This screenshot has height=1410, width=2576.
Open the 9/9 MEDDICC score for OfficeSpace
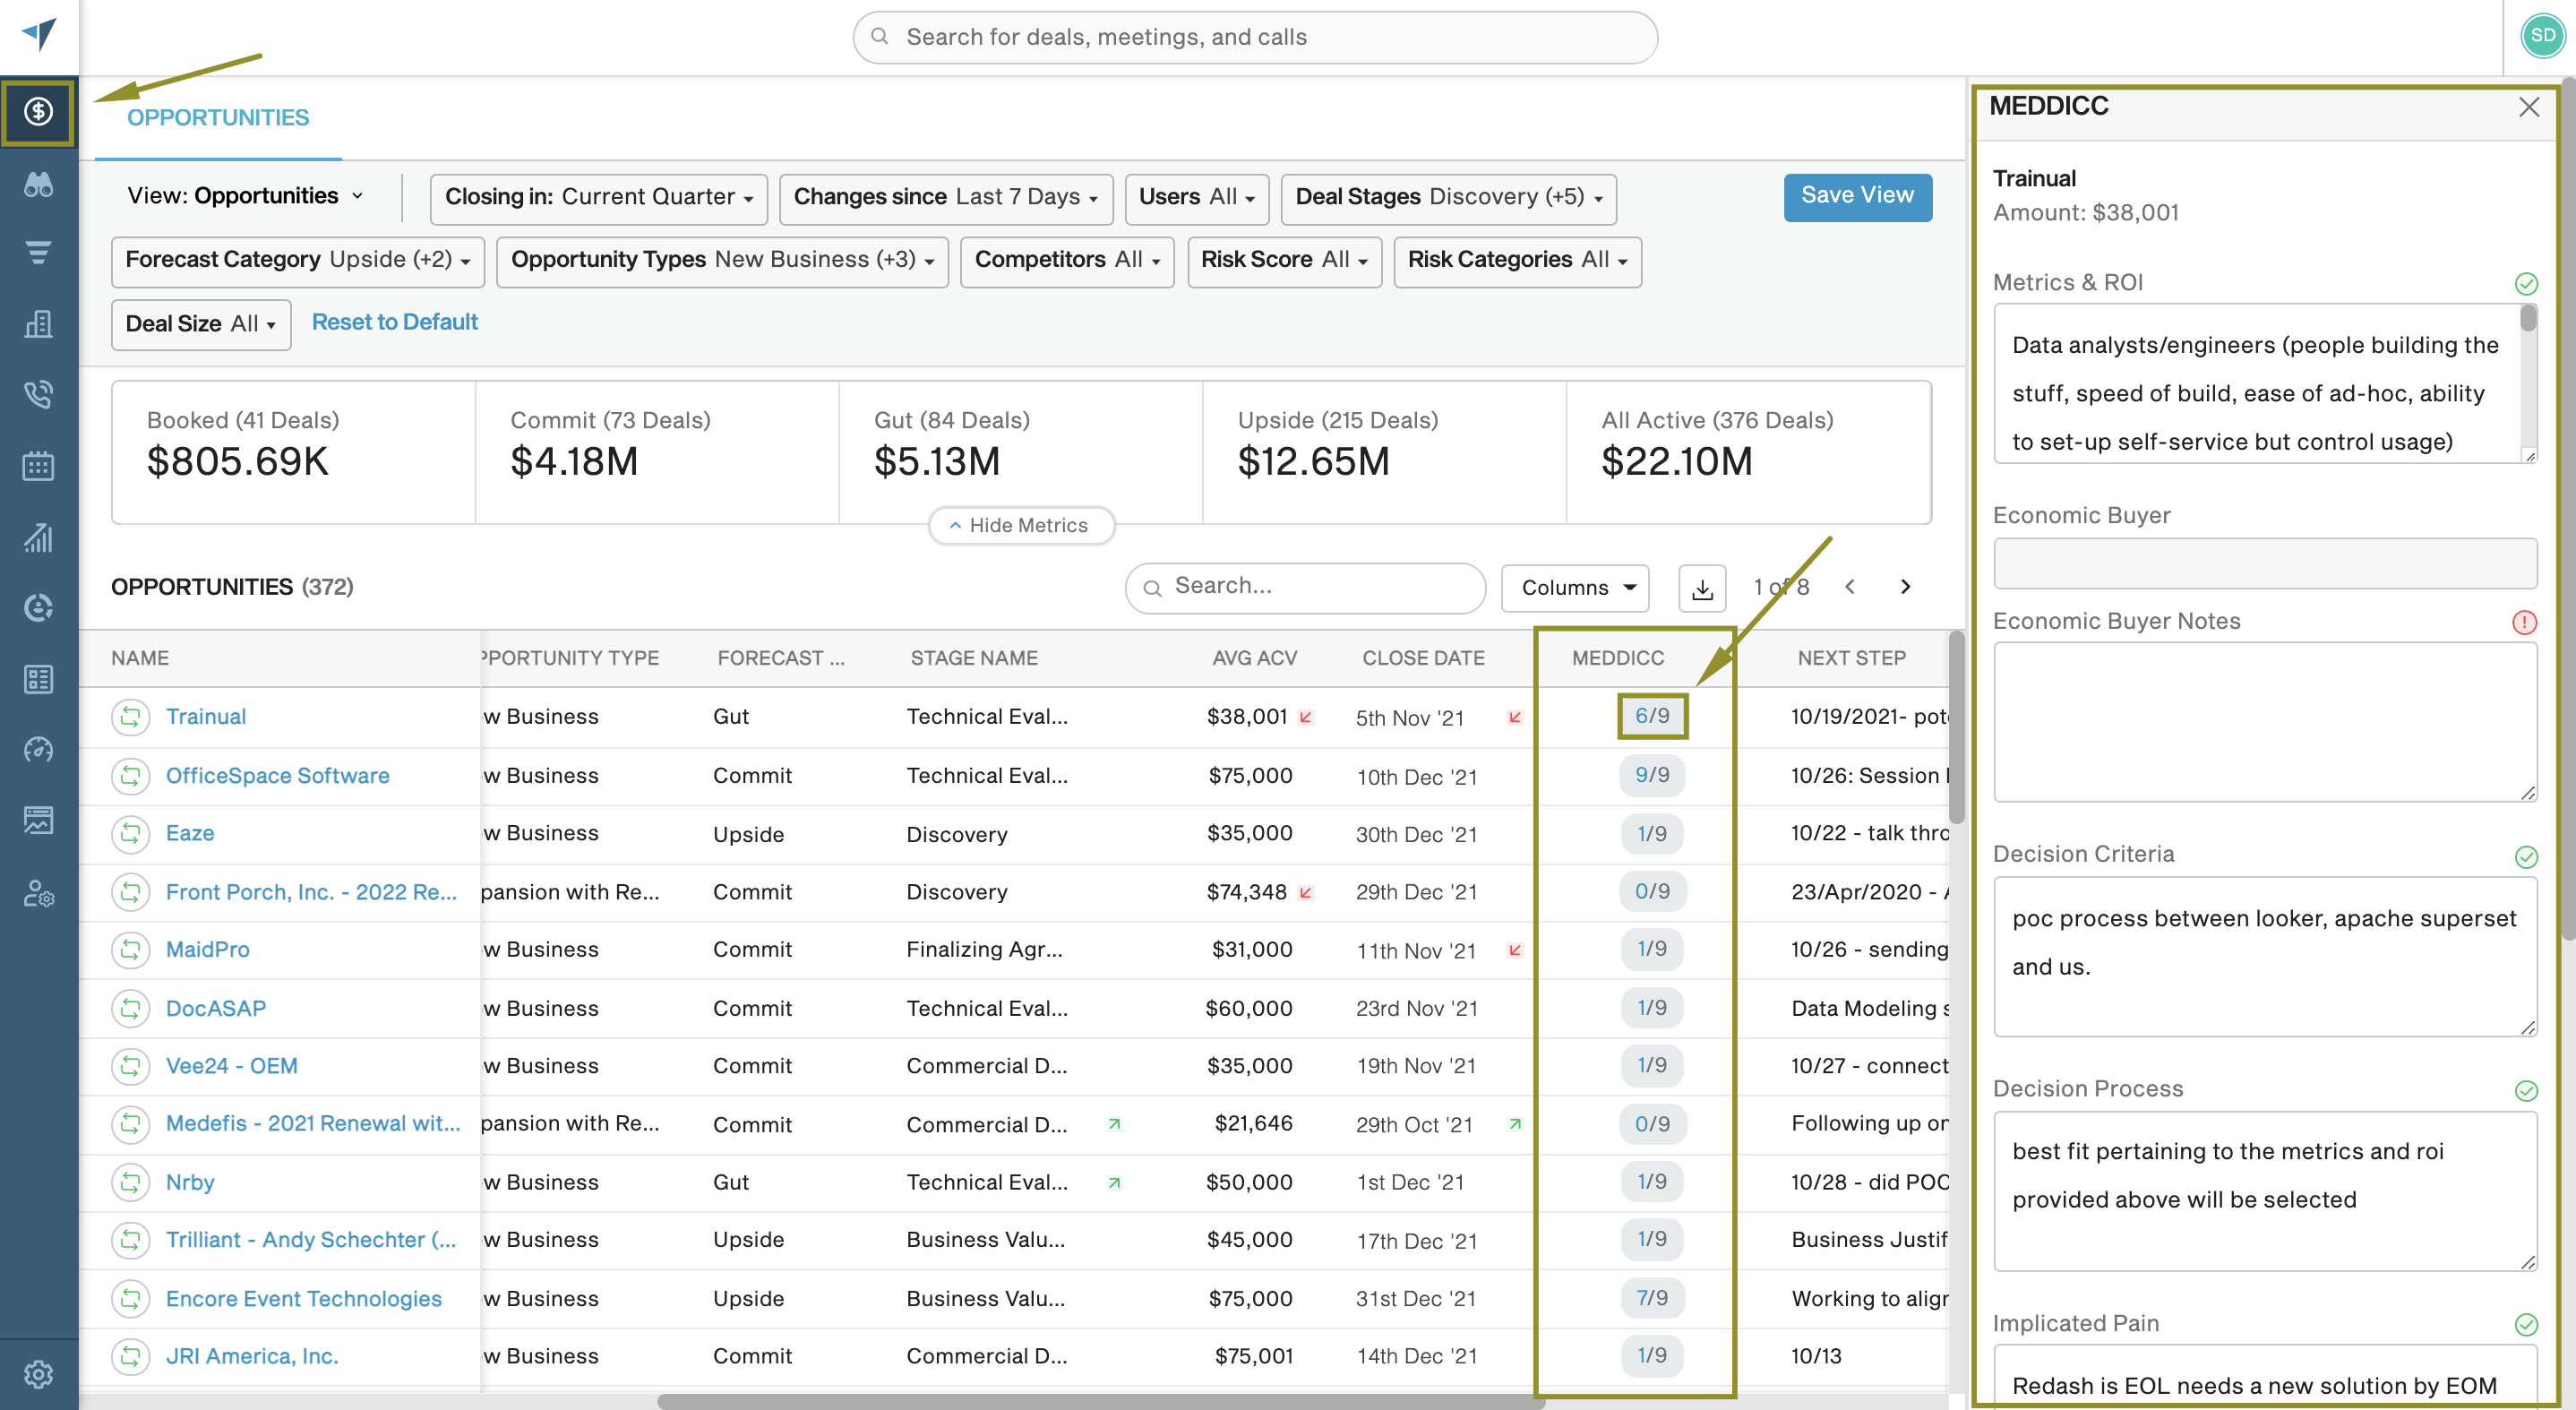tap(1651, 775)
